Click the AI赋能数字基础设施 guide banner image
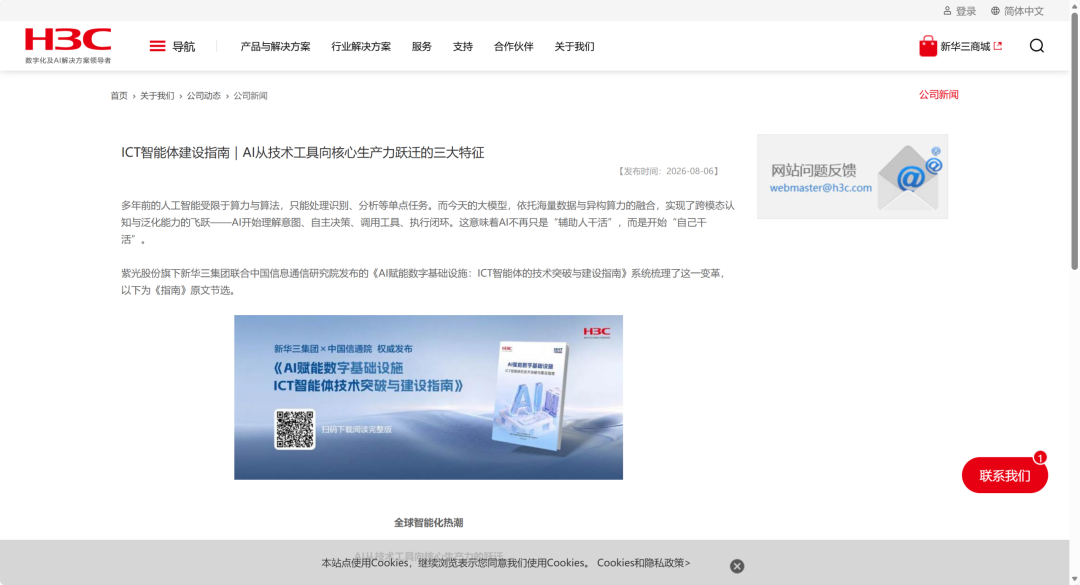Screen dimensions: 1080x585 [x=428, y=398]
